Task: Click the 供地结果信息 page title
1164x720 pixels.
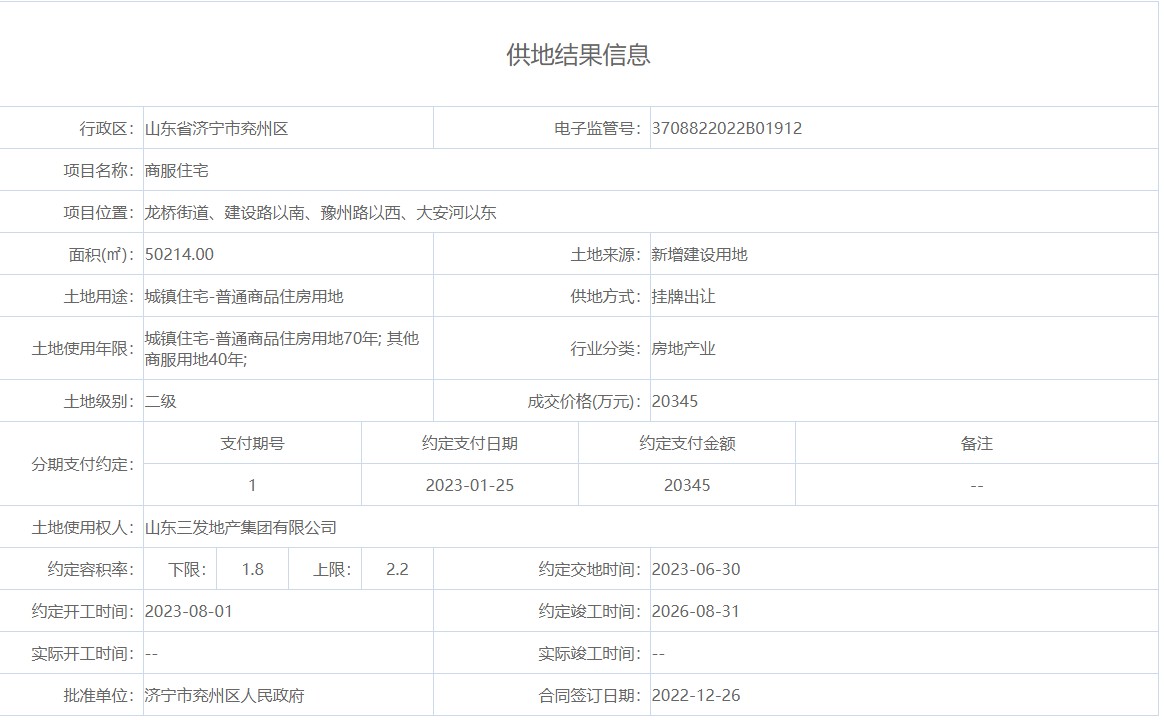Action: click(578, 55)
